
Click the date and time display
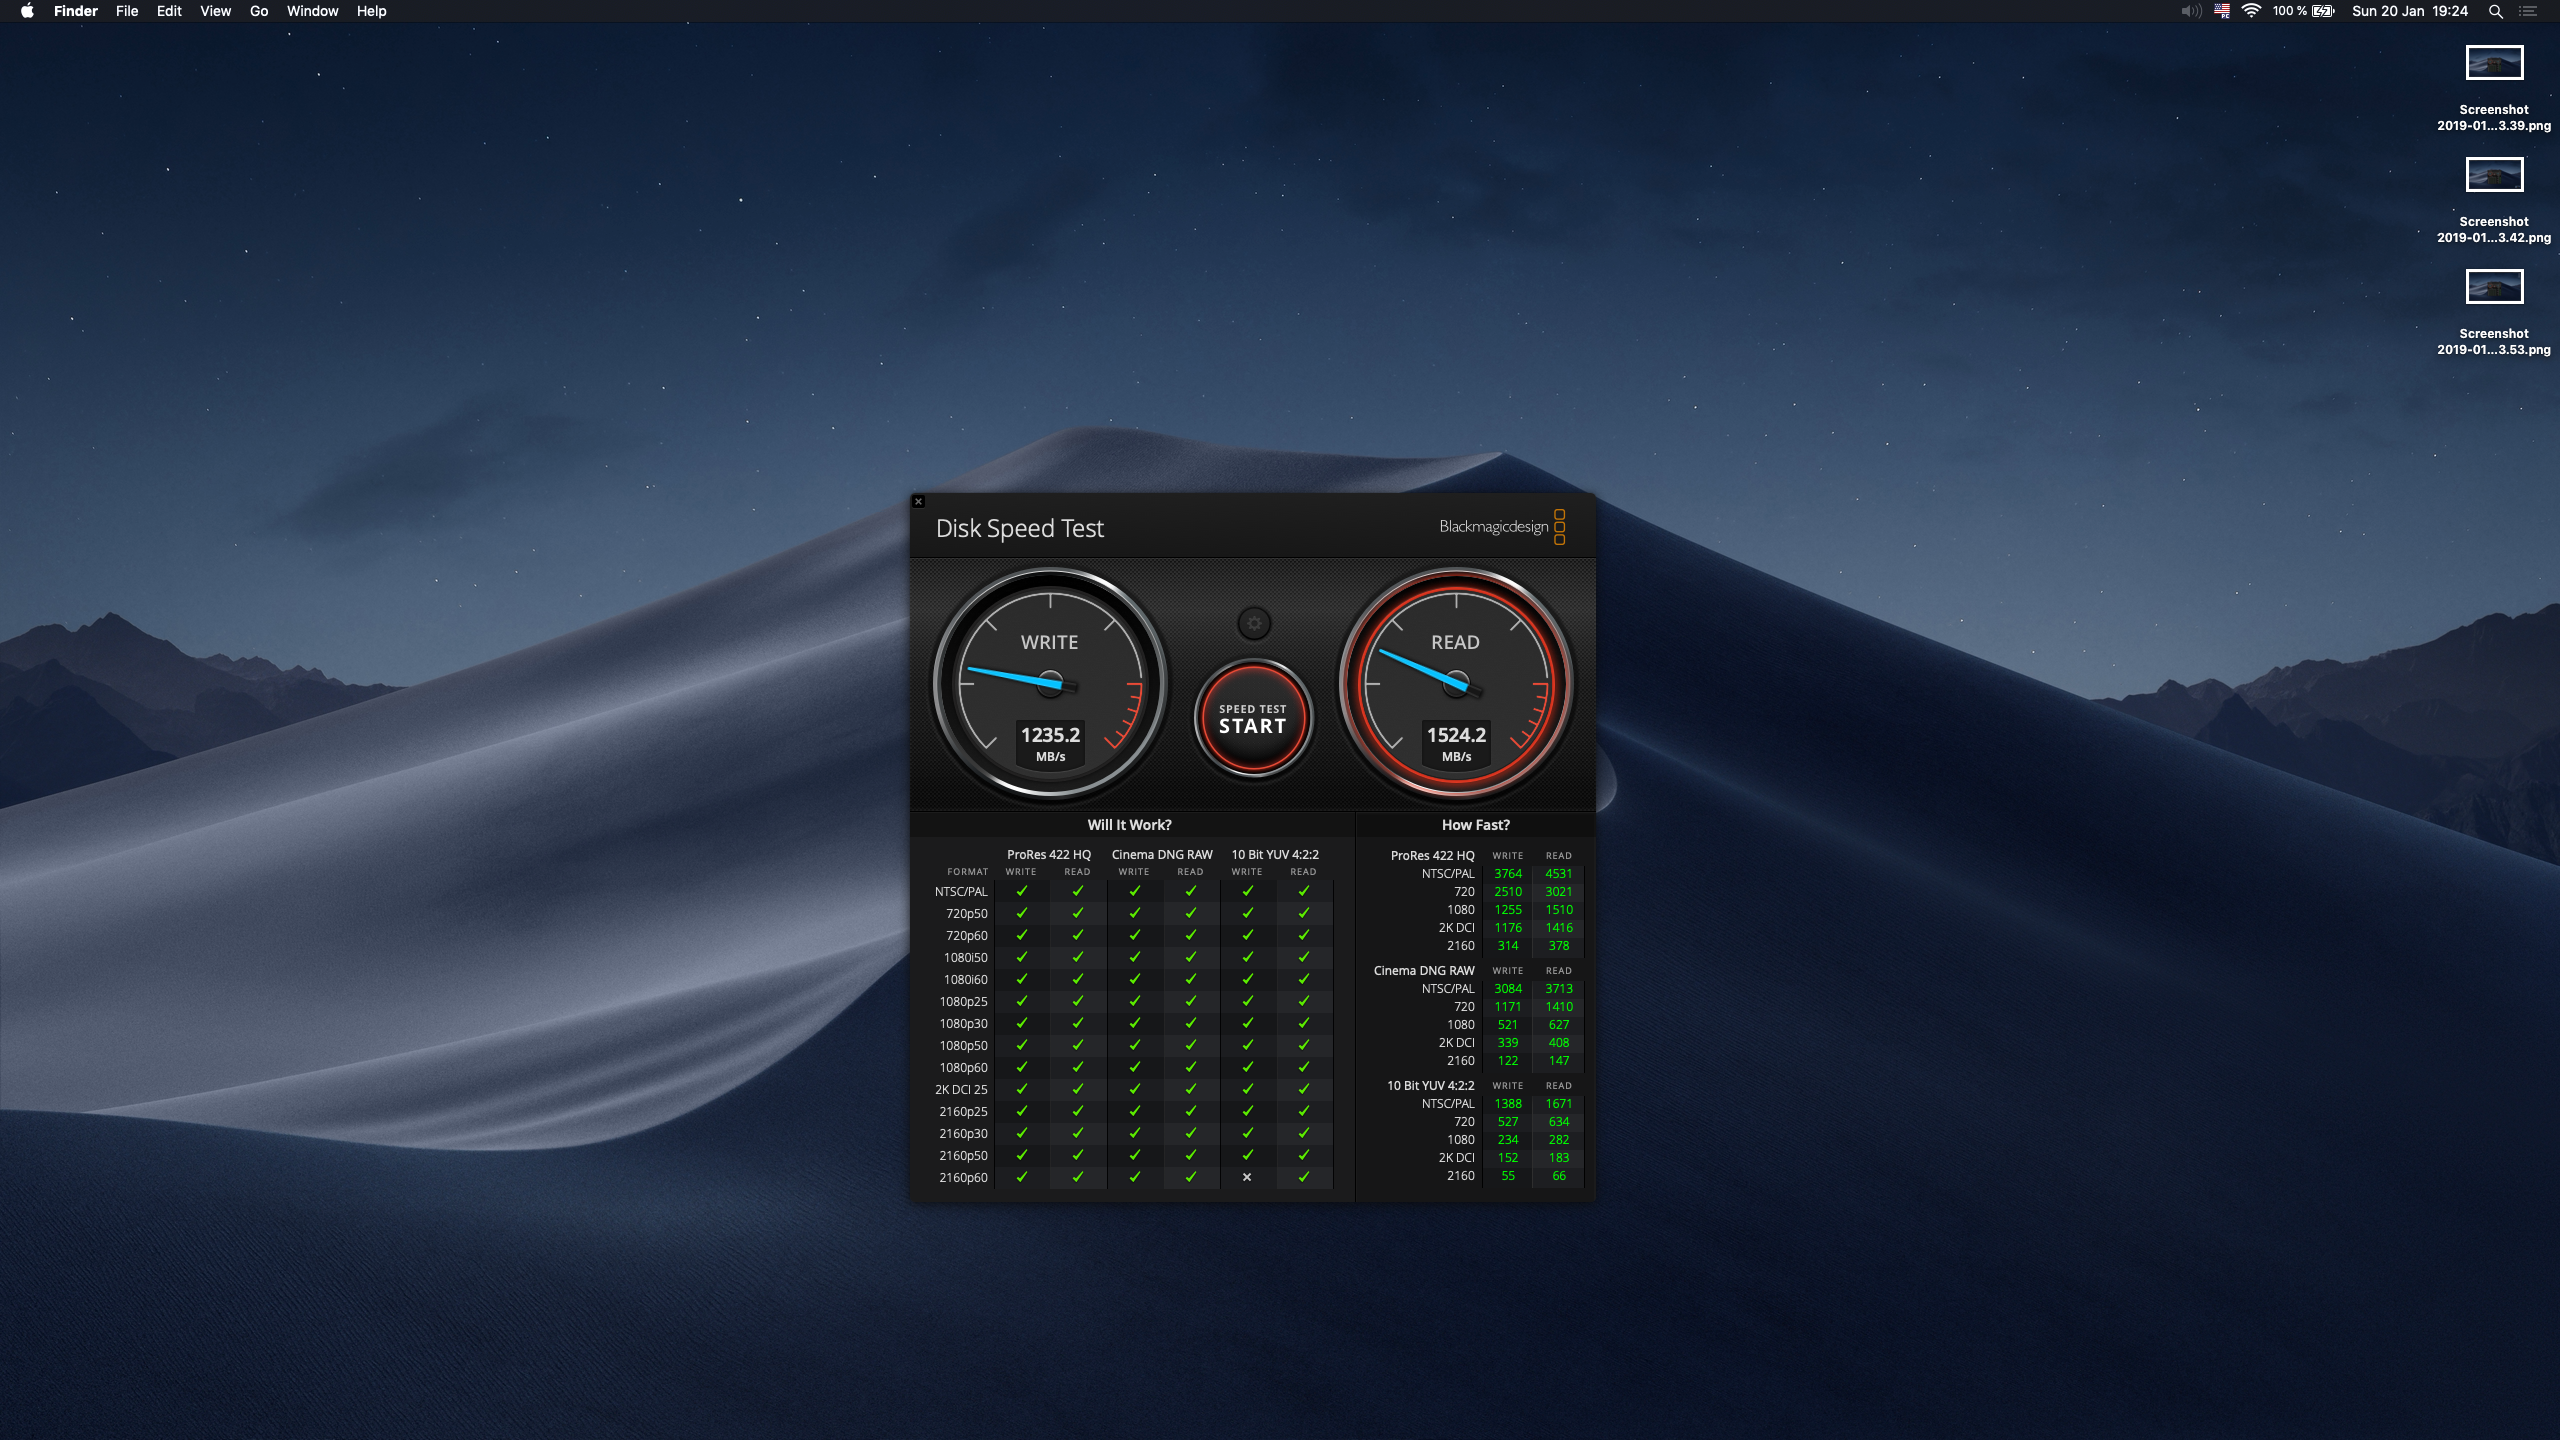[x=2410, y=11]
